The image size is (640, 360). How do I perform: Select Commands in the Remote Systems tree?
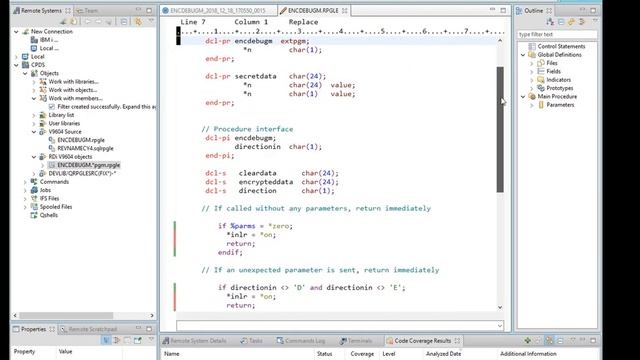54,182
